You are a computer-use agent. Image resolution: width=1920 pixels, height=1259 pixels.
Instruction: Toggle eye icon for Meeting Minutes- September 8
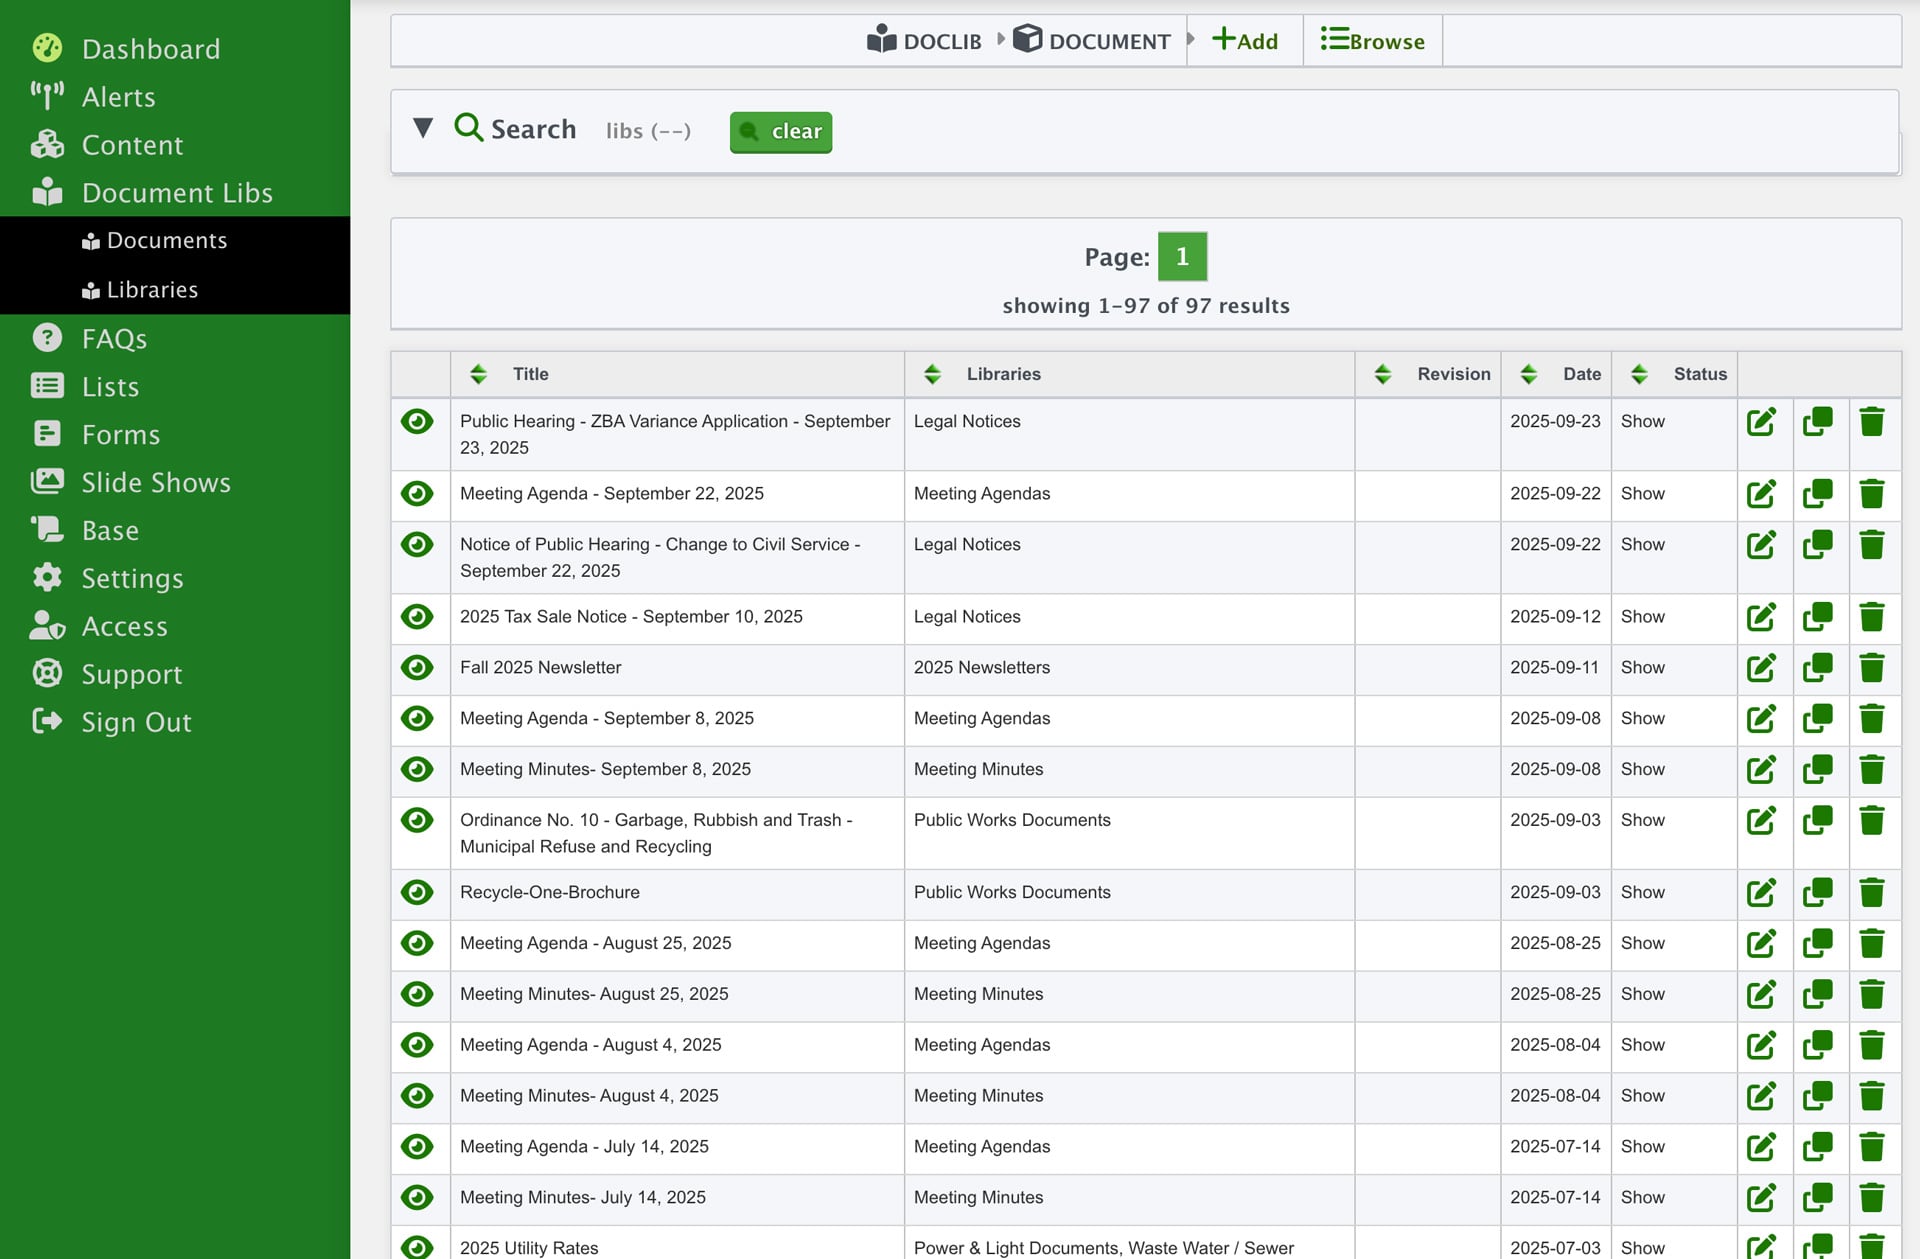click(x=417, y=769)
